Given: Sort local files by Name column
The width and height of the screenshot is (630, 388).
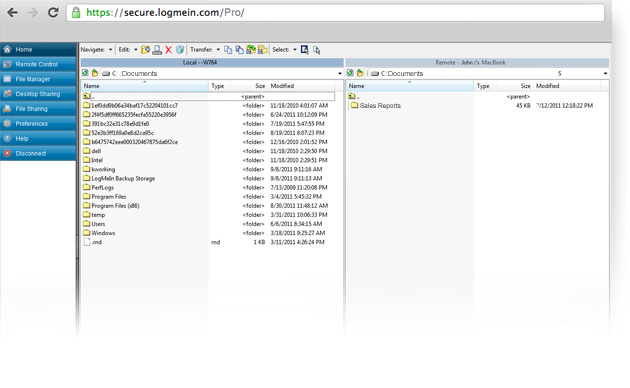Looking at the screenshot, I should pos(145,86).
